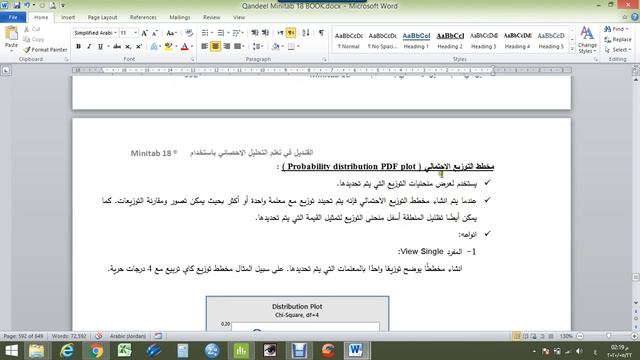Switch to the Insert tab

pos(68,17)
